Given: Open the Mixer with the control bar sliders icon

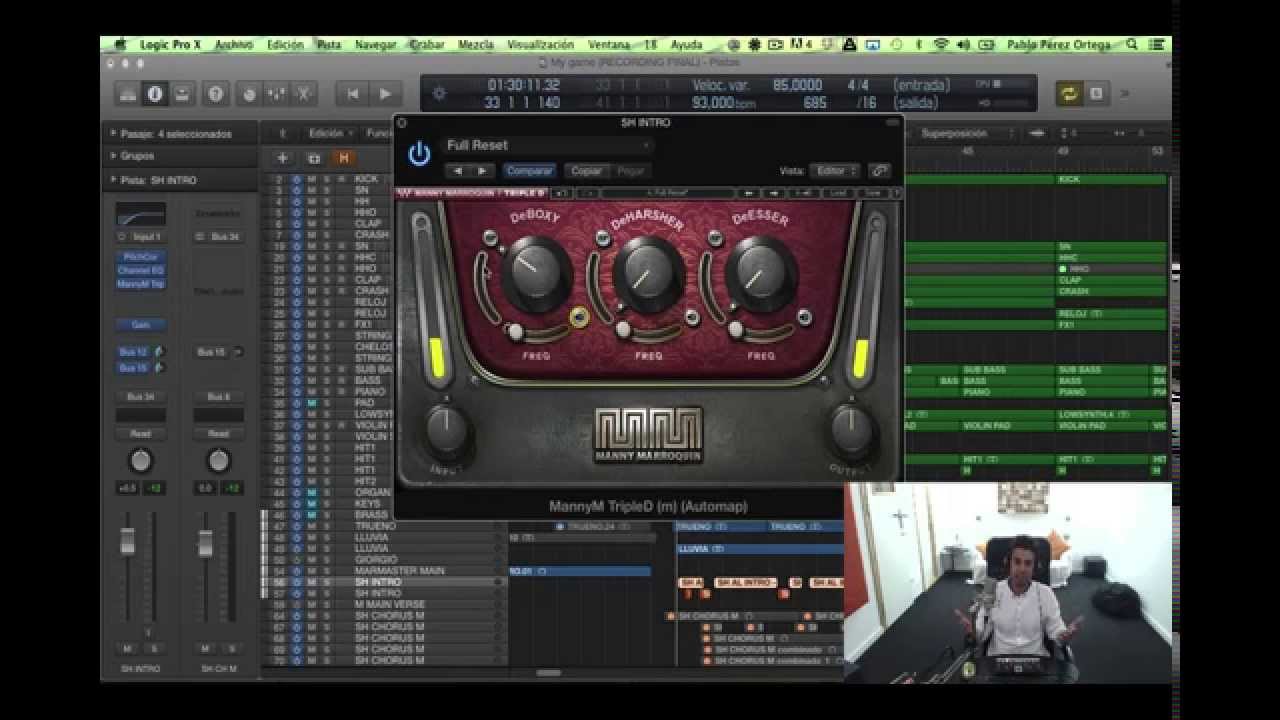Looking at the screenshot, I should click(276, 94).
